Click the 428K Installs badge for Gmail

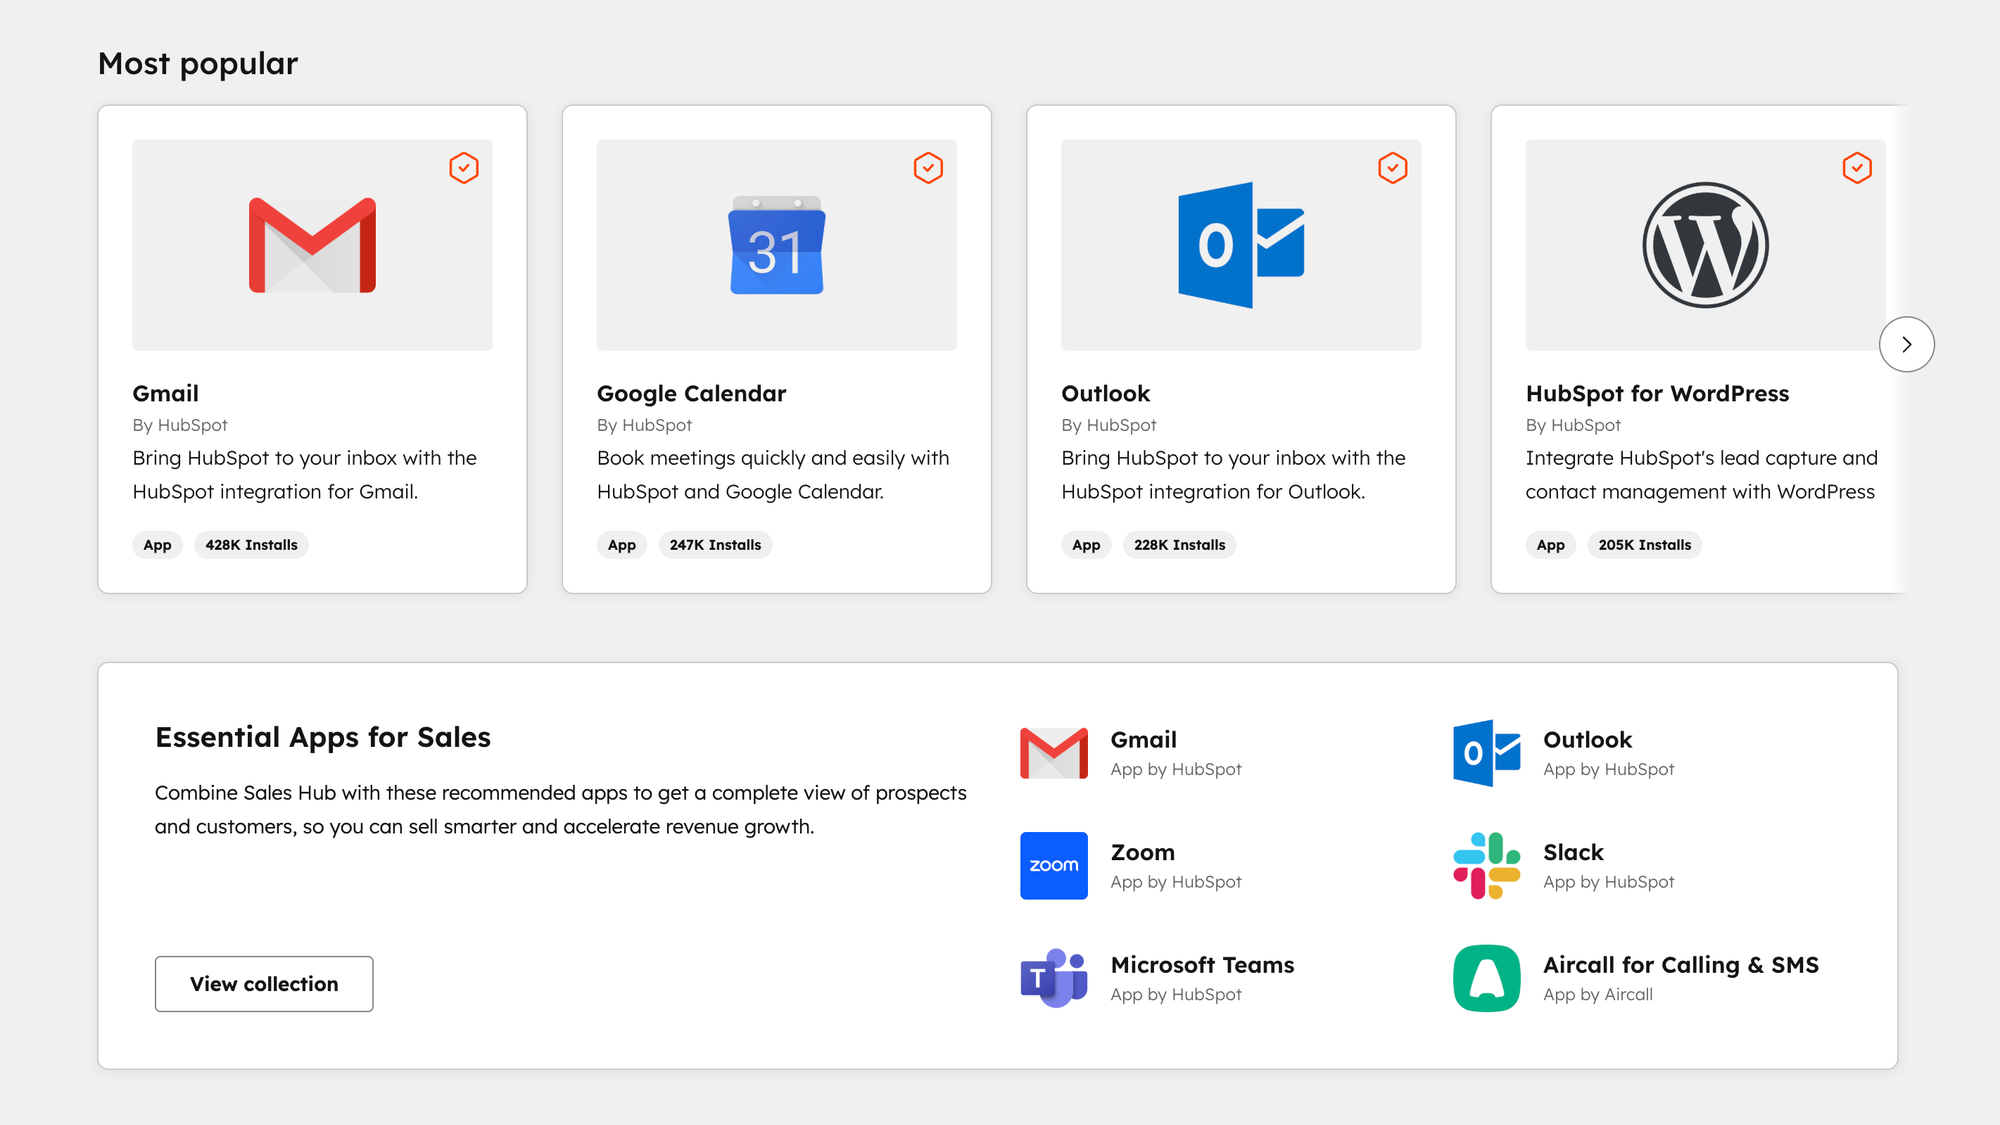coord(251,545)
